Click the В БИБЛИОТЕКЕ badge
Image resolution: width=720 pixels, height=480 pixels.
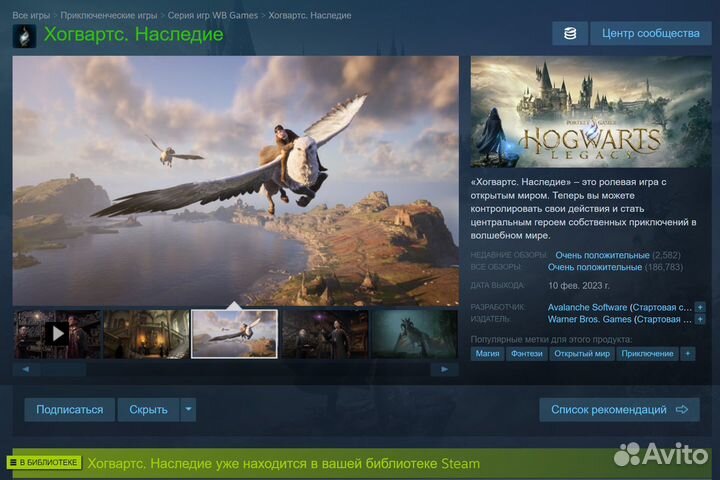pyautogui.click(x=44, y=463)
